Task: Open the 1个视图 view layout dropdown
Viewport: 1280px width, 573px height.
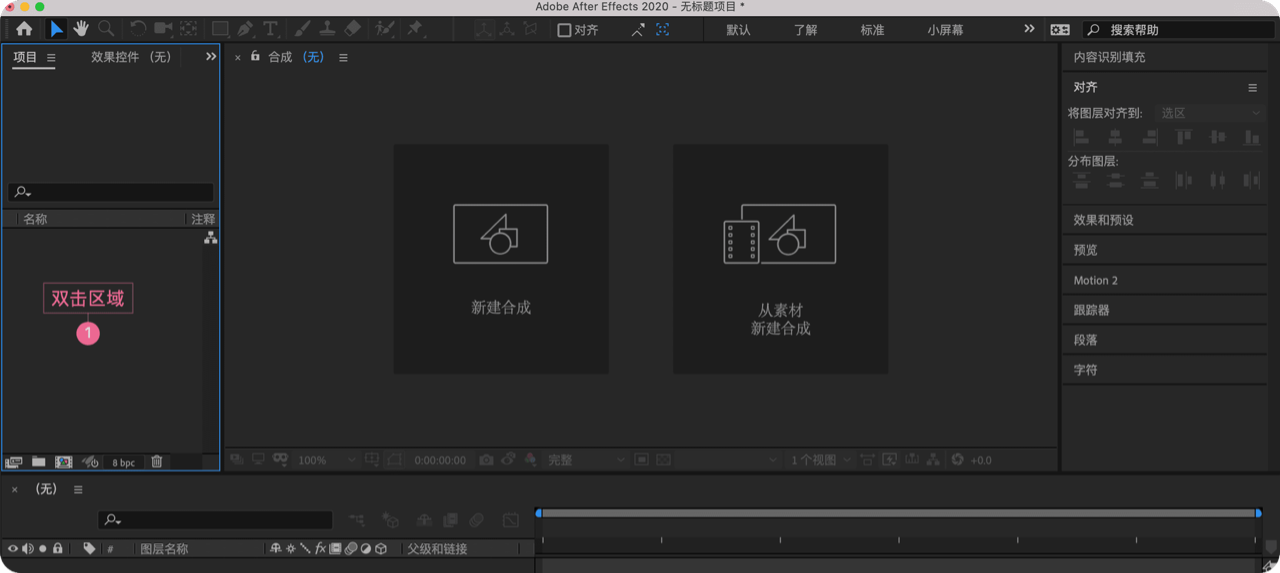Action: [821, 460]
